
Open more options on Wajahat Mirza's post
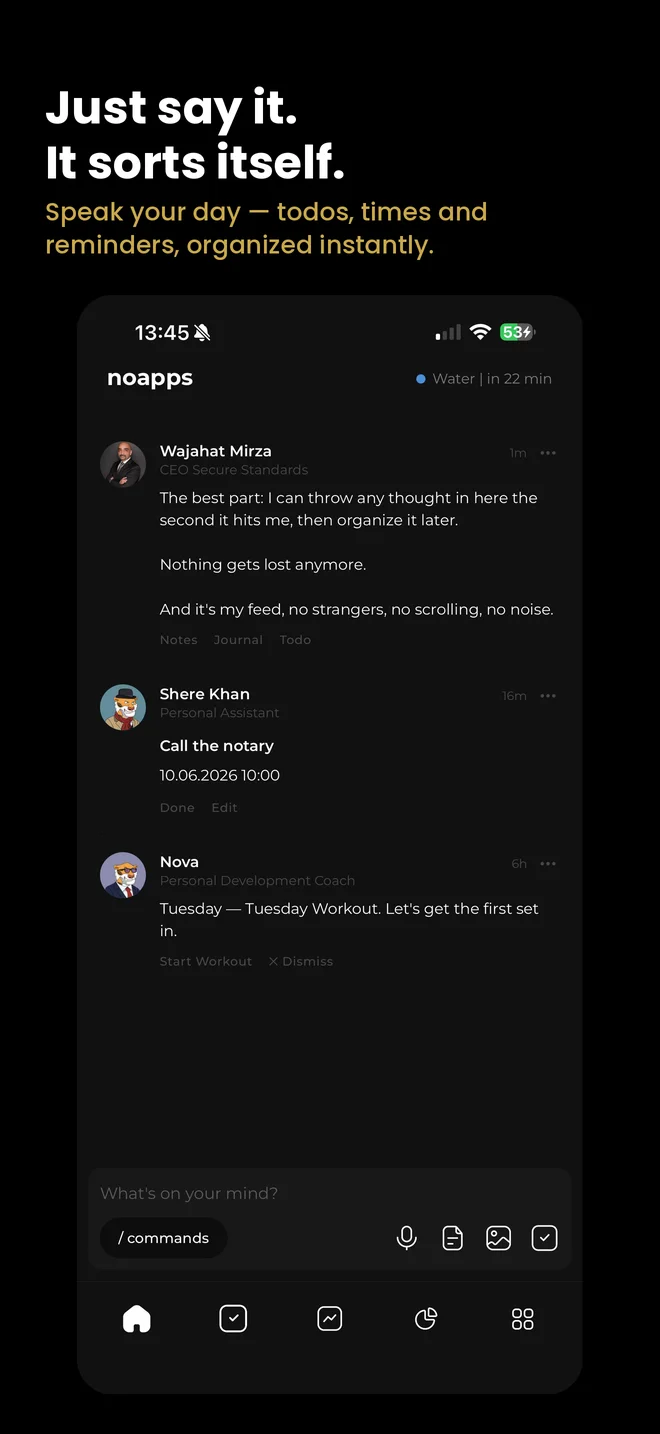(x=548, y=453)
